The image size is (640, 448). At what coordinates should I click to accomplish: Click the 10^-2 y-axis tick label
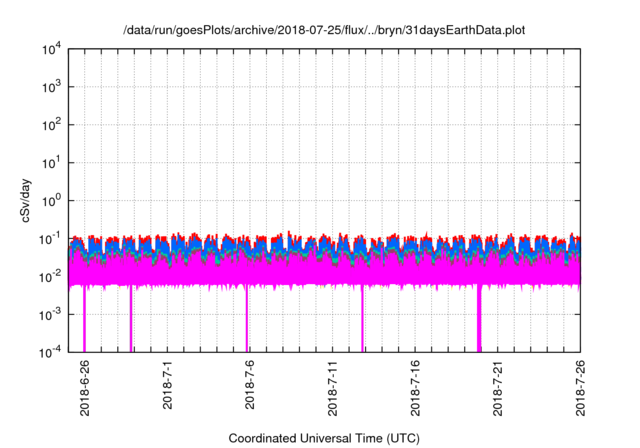51,277
